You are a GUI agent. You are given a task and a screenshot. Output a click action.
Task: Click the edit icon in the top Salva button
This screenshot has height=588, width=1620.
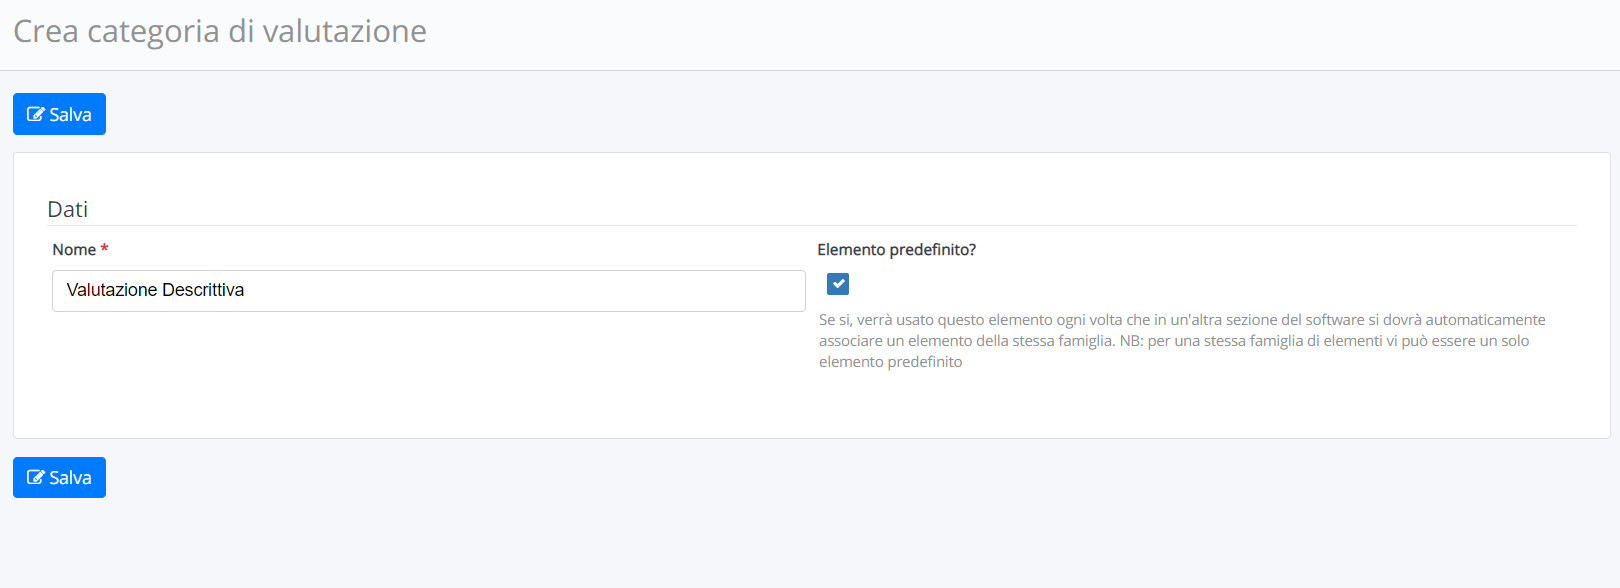coord(35,114)
